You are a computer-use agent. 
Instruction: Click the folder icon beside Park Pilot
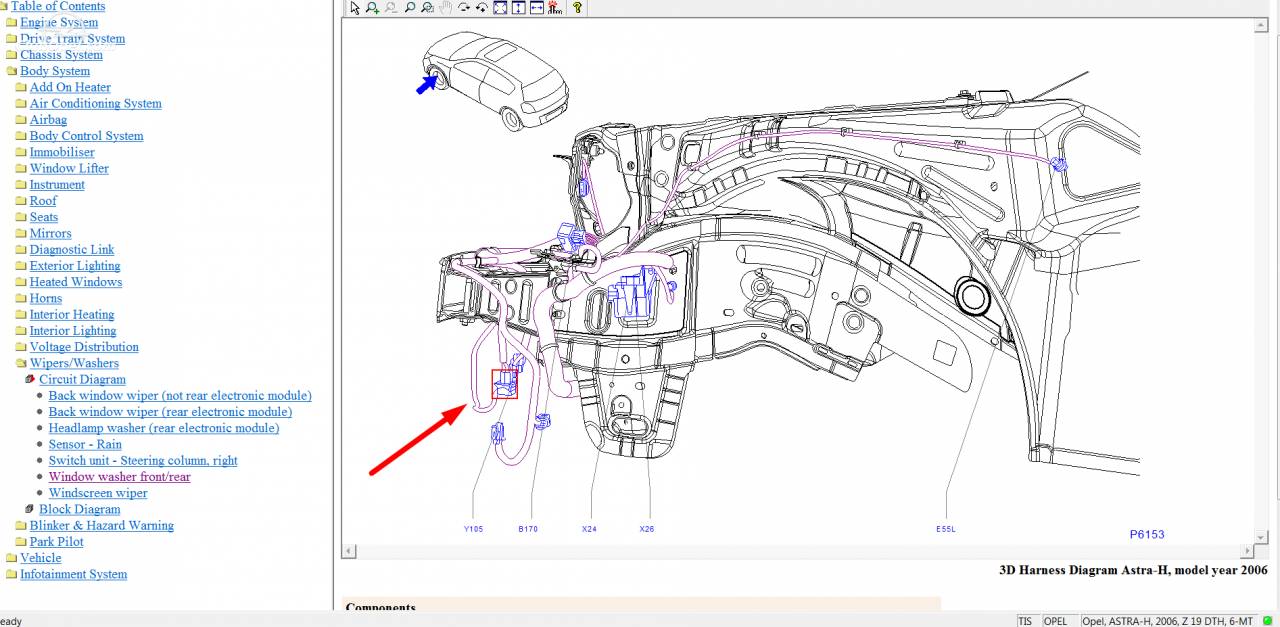(x=21, y=542)
